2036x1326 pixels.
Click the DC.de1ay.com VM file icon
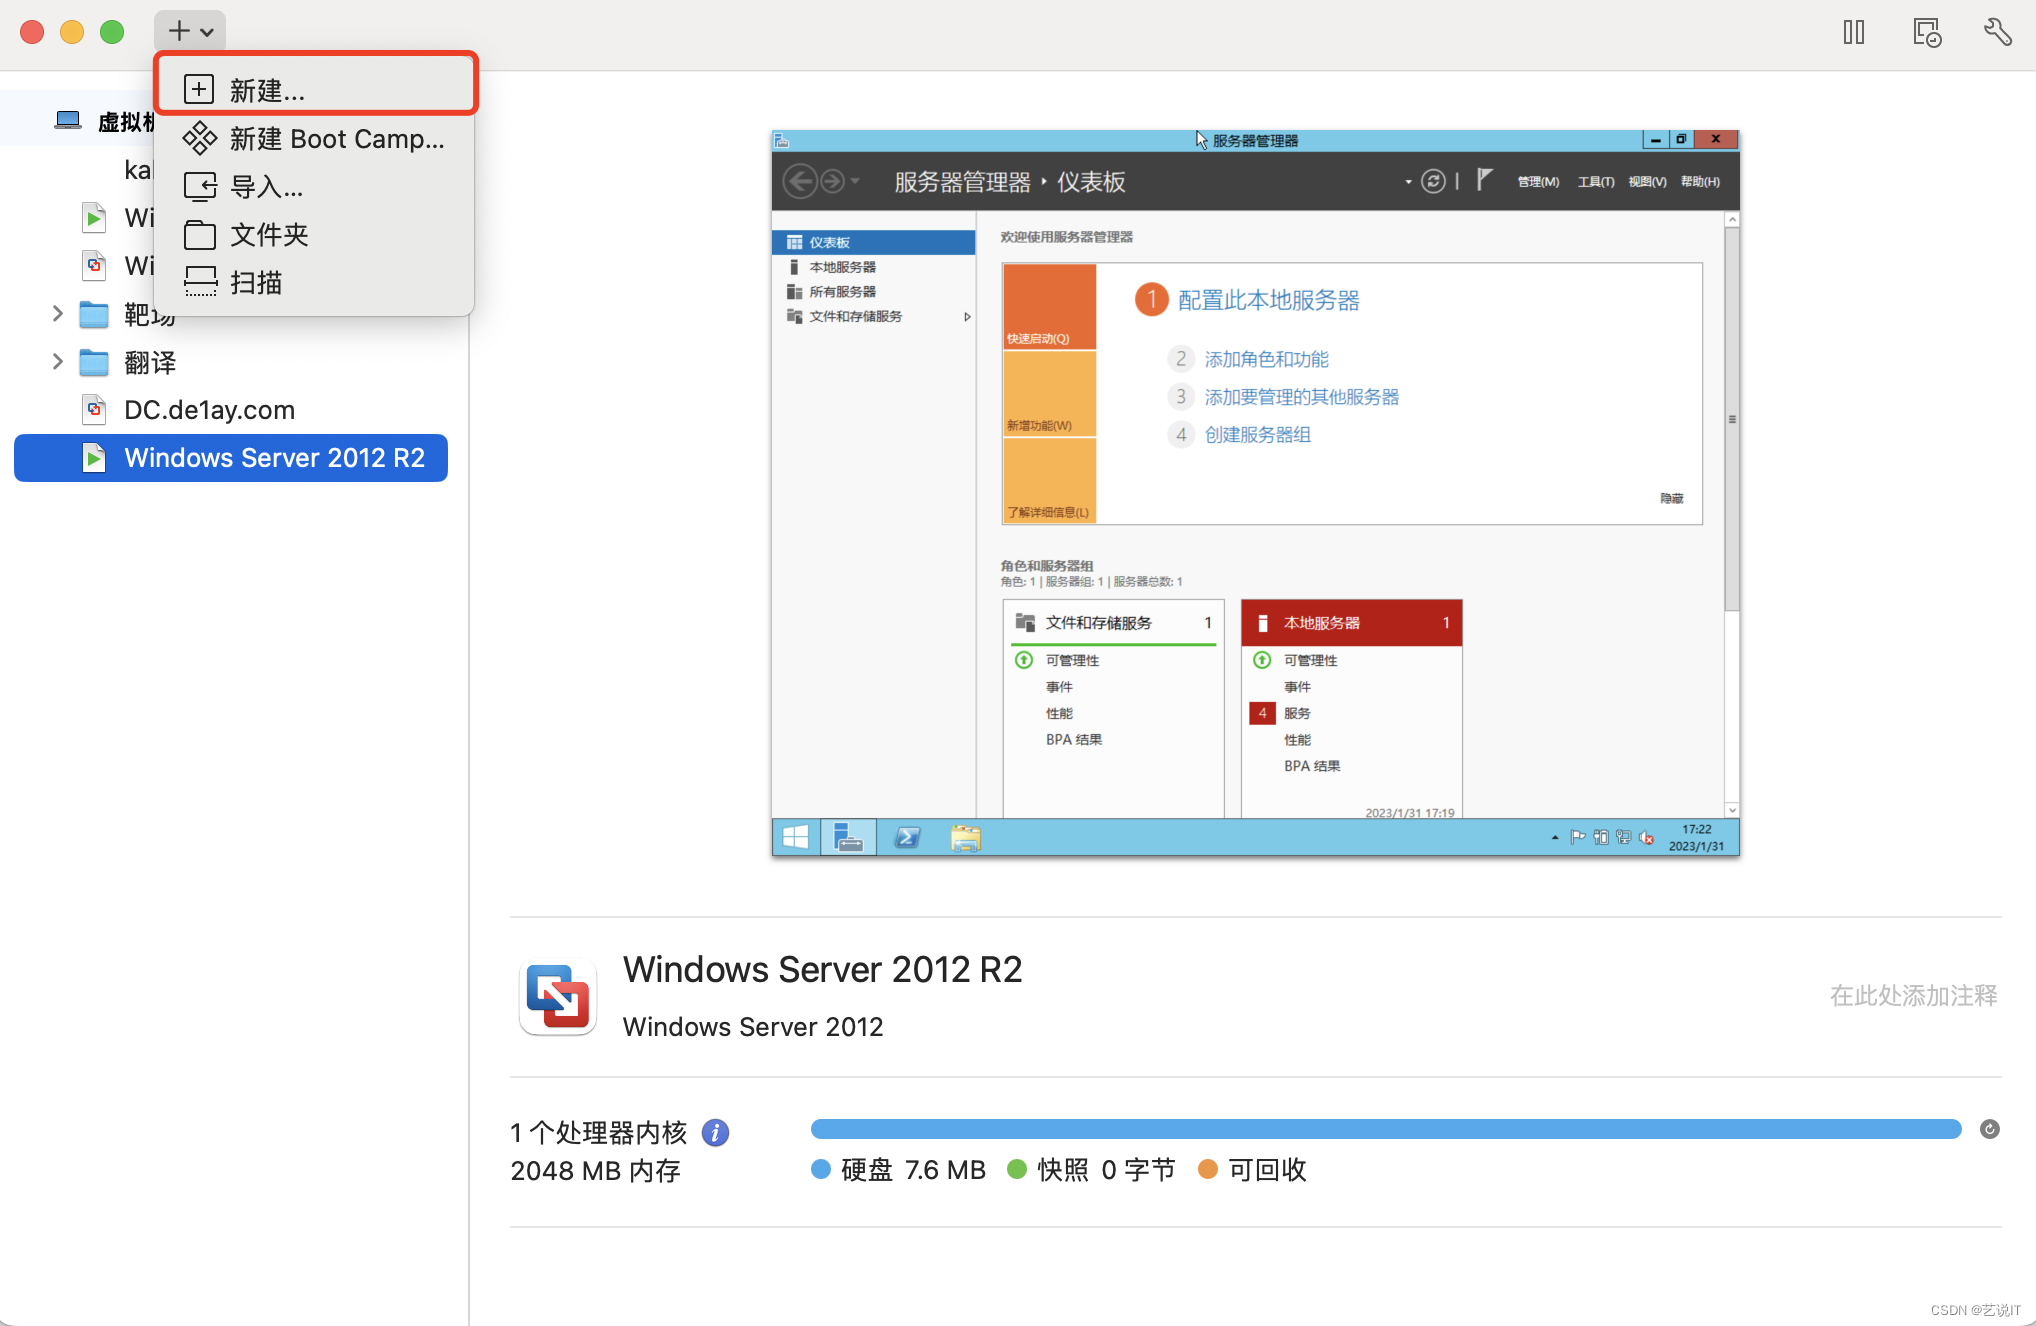pyautogui.click(x=94, y=410)
